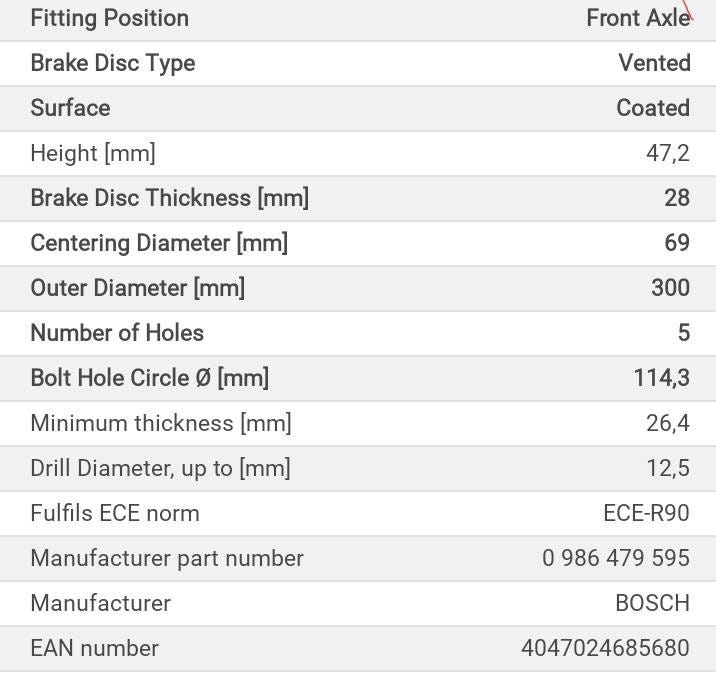The width and height of the screenshot is (716, 688).
Task: Click the Vented brake disc type value
Action: pyautogui.click(x=654, y=63)
